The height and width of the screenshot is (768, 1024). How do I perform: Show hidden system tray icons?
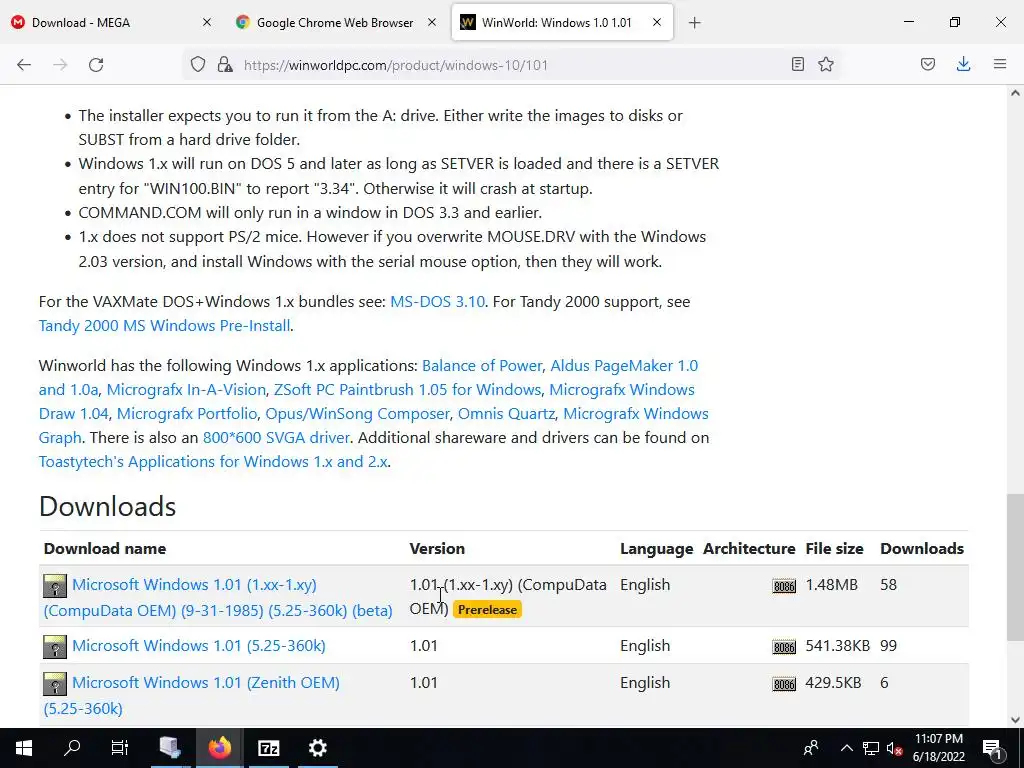[846, 748]
